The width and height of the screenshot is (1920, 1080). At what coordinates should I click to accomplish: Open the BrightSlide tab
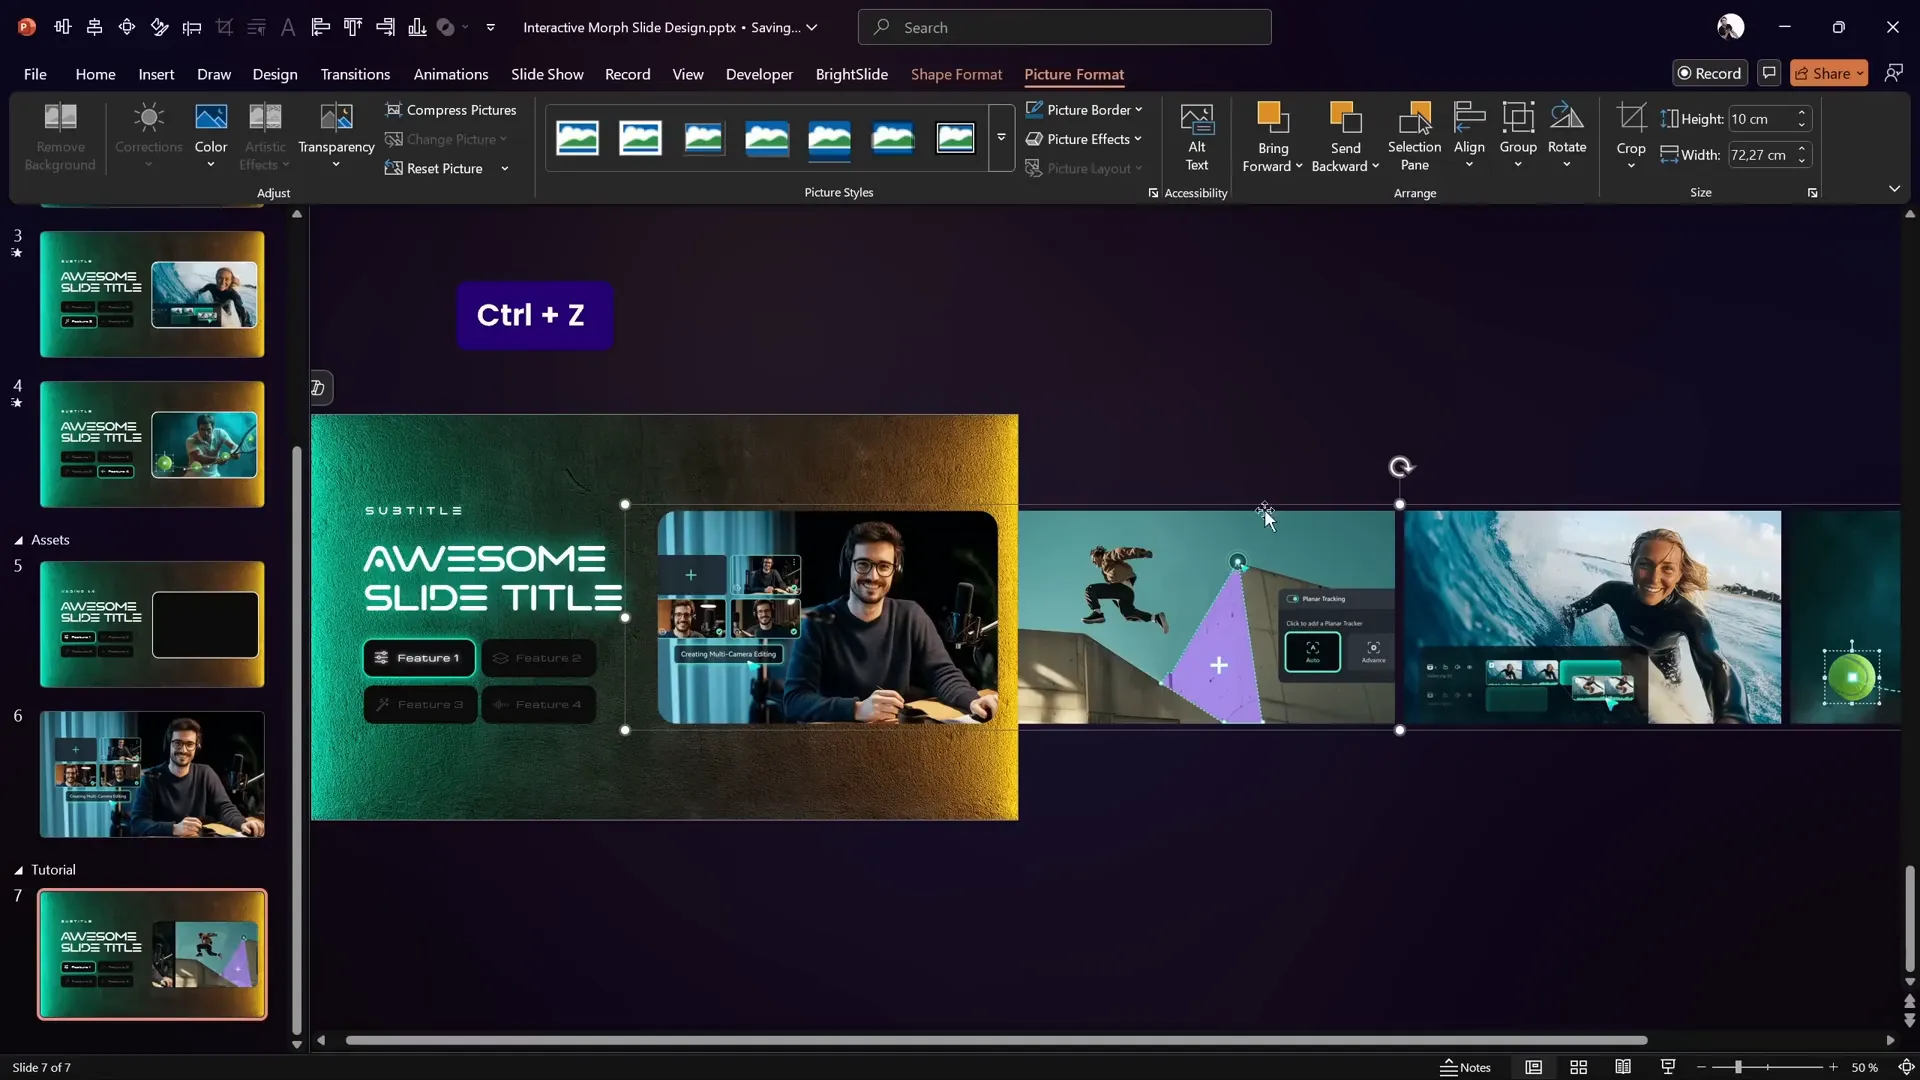tap(851, 74)
